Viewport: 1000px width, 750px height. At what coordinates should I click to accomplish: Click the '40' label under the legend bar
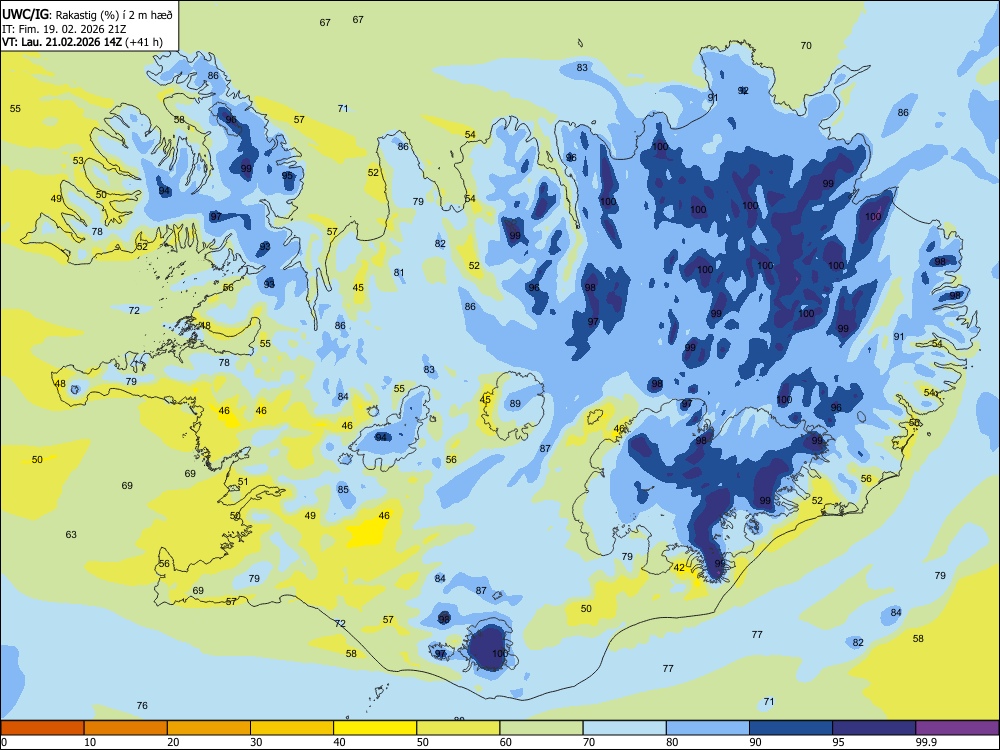tap(339, 742)
